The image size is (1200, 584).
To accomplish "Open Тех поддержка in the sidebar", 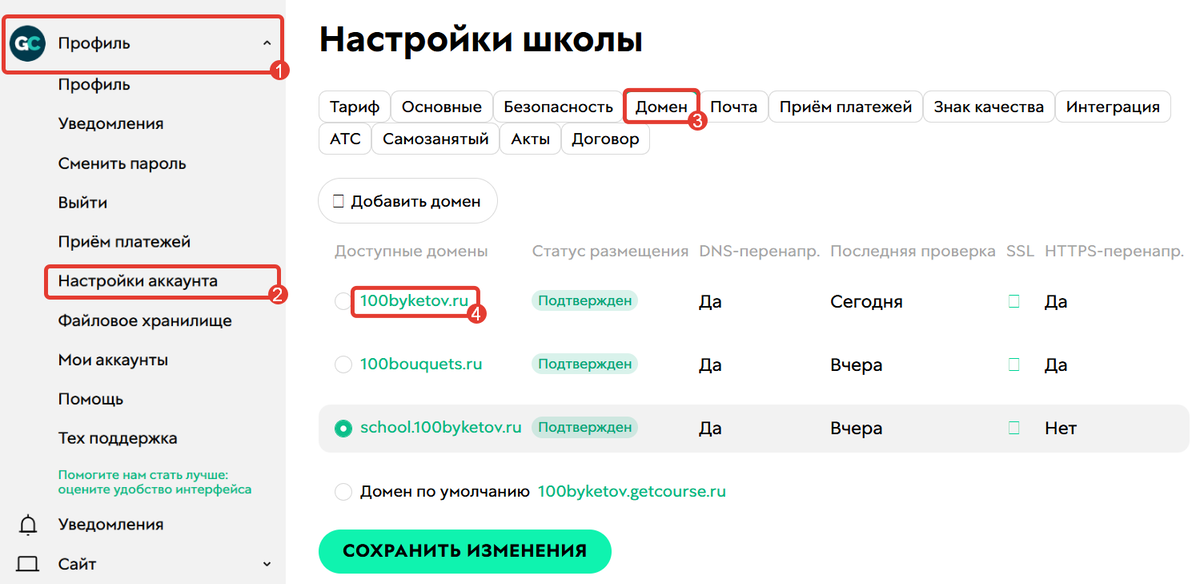I will (x=118, y=438).
